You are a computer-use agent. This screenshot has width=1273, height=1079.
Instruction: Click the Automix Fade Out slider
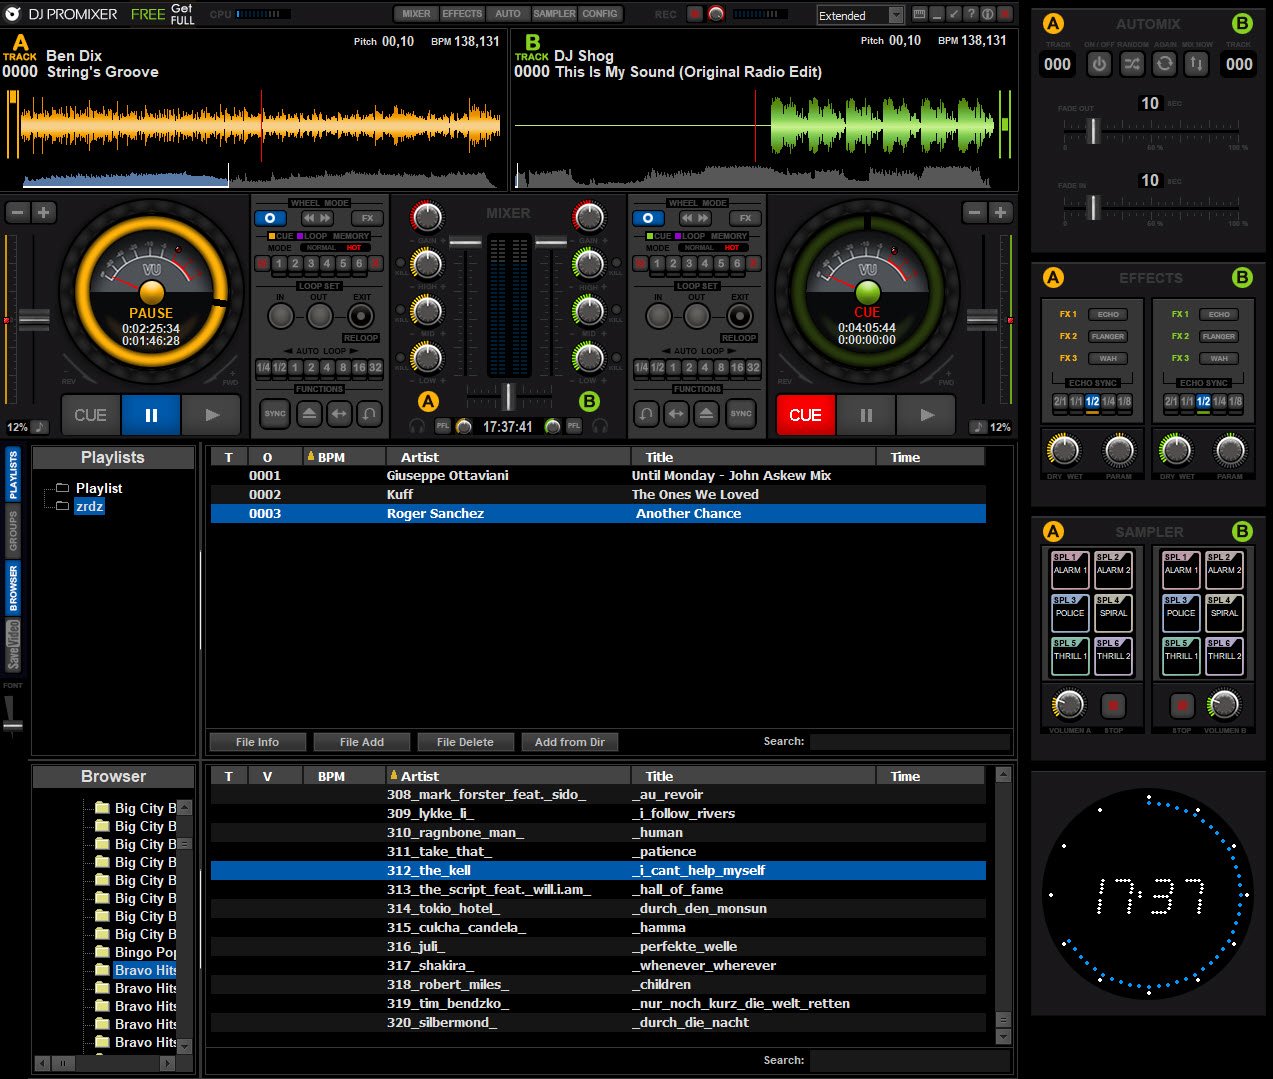pos(1094,130)
